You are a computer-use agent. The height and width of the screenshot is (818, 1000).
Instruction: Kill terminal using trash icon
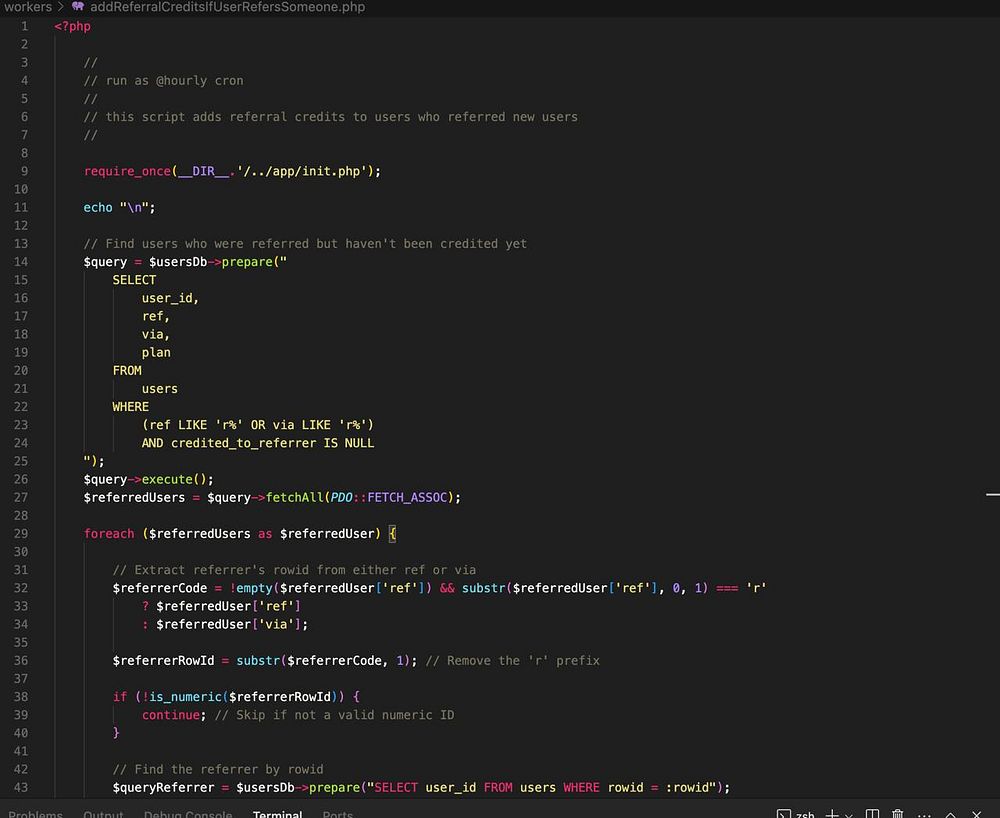tap(898, 814)
